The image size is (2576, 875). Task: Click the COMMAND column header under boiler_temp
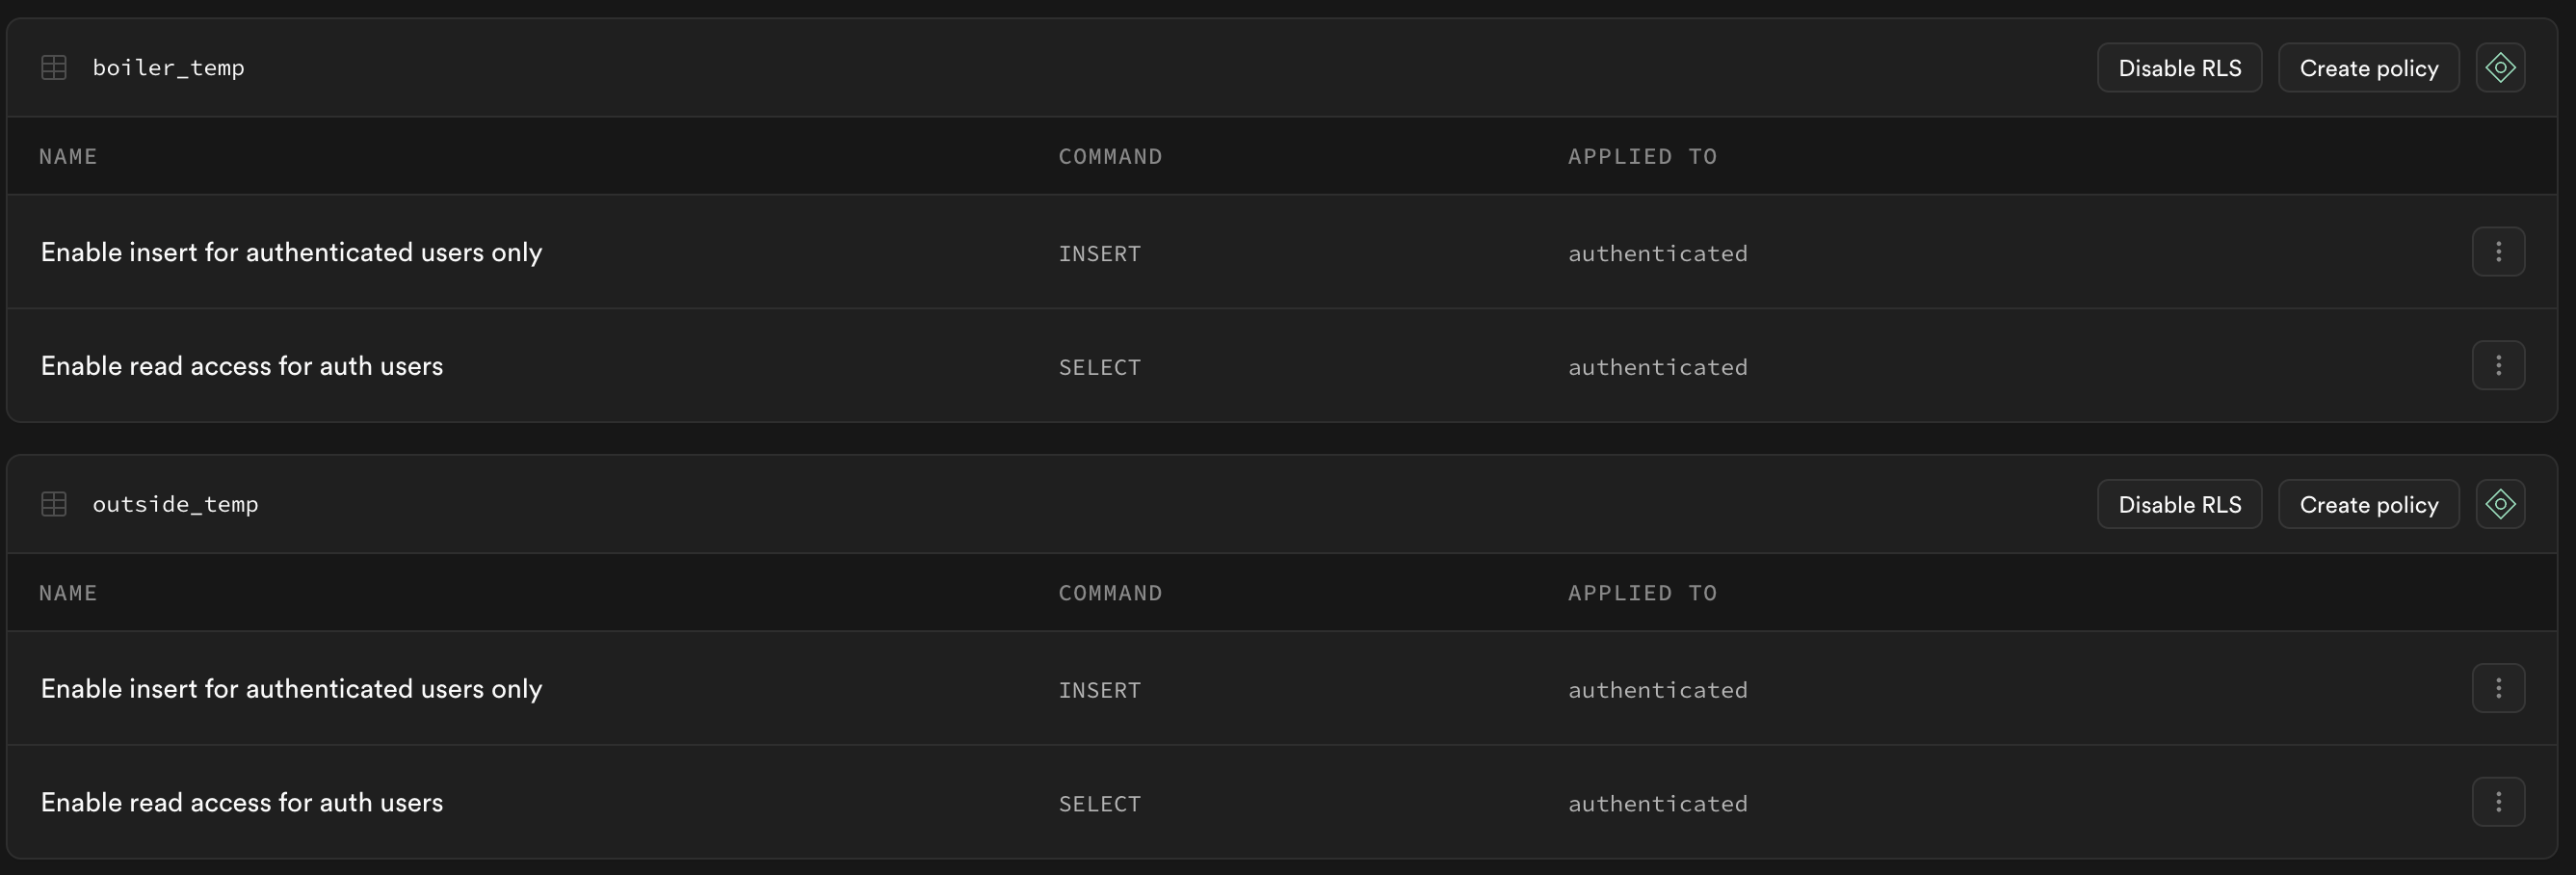(x=1110, y=157)
